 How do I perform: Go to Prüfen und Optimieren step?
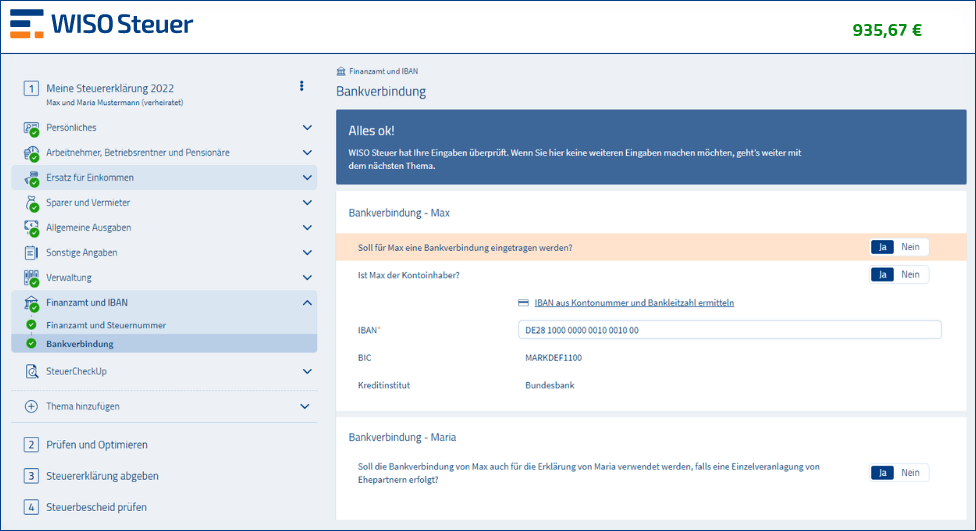(x=97, y=444)
